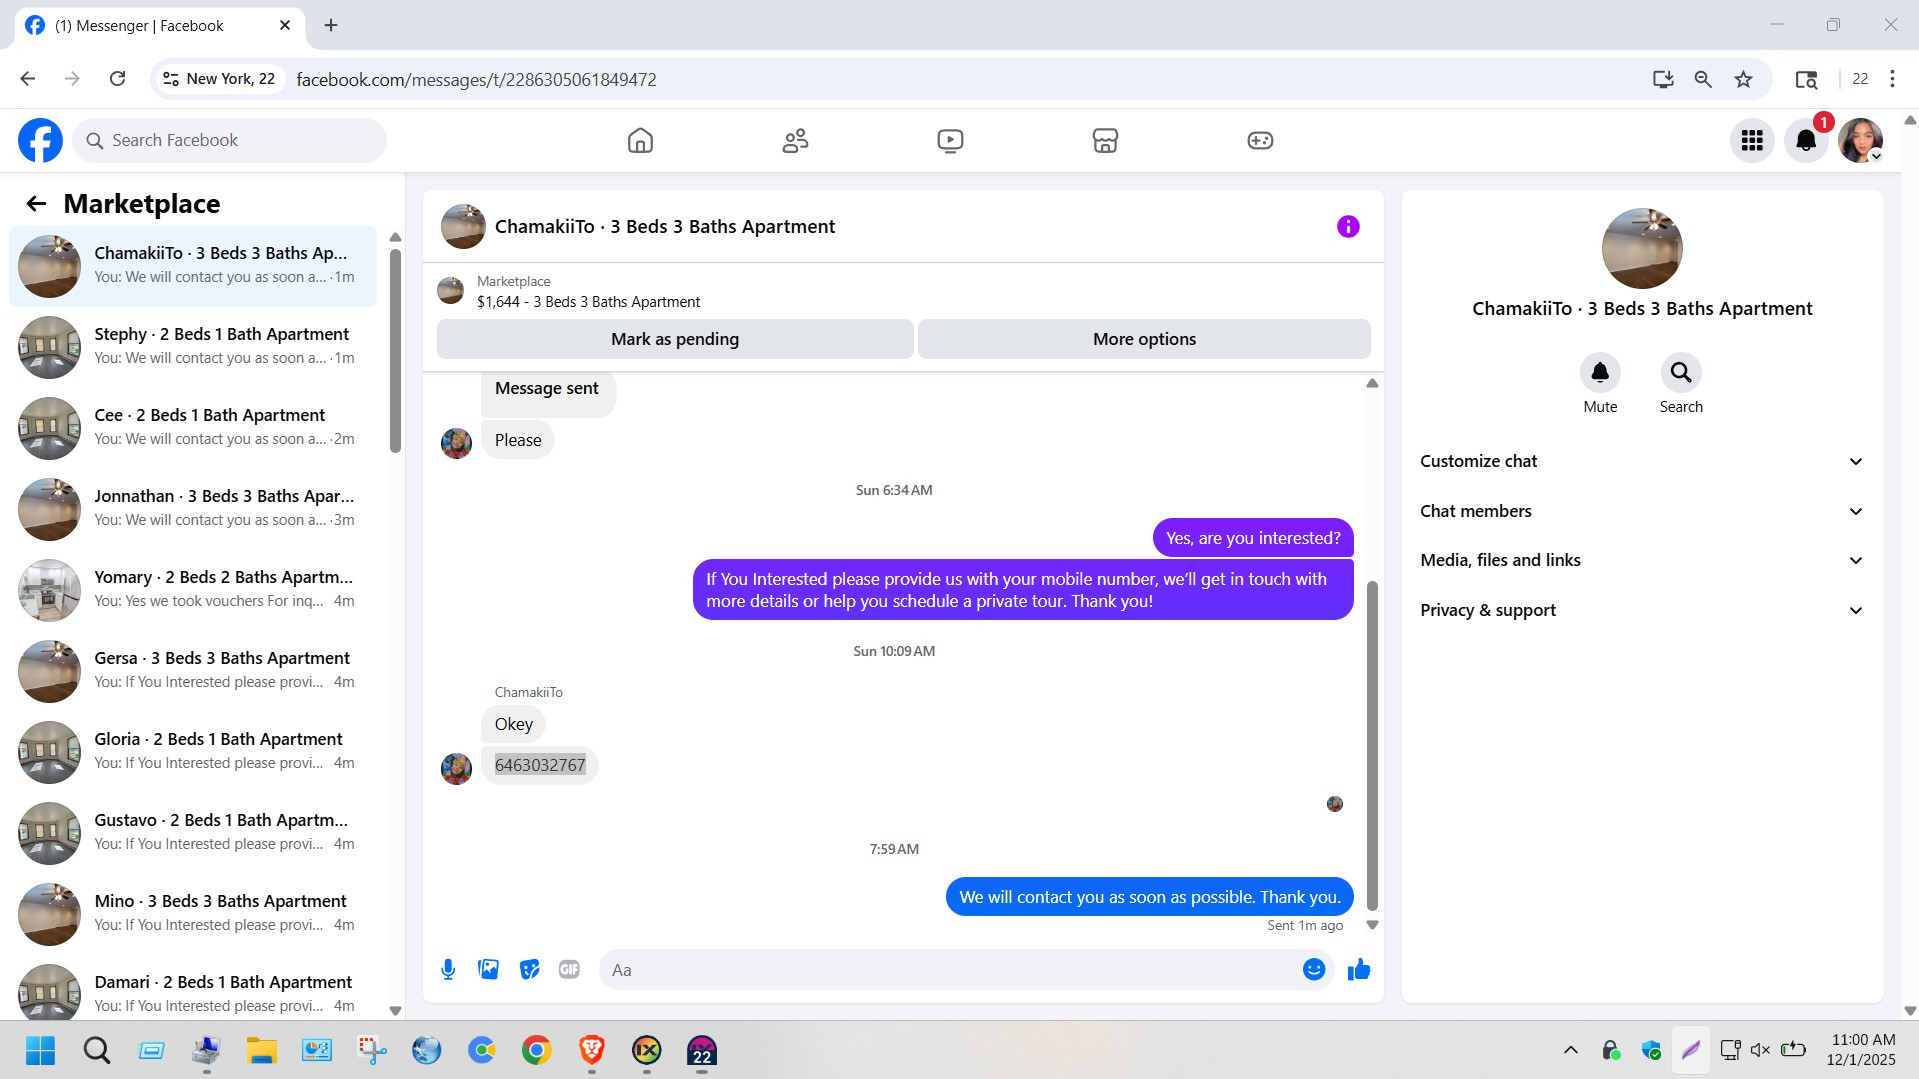1919x1079 pixels.
Task: Open Stephy 2 Beds 1 Bath conversation
Action: coord(193,347)
